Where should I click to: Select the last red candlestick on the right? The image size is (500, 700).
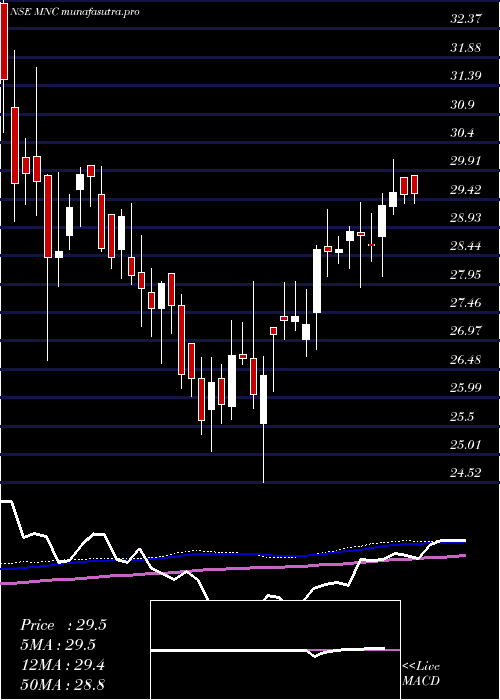pyautogui.click(x=415, y=184)
